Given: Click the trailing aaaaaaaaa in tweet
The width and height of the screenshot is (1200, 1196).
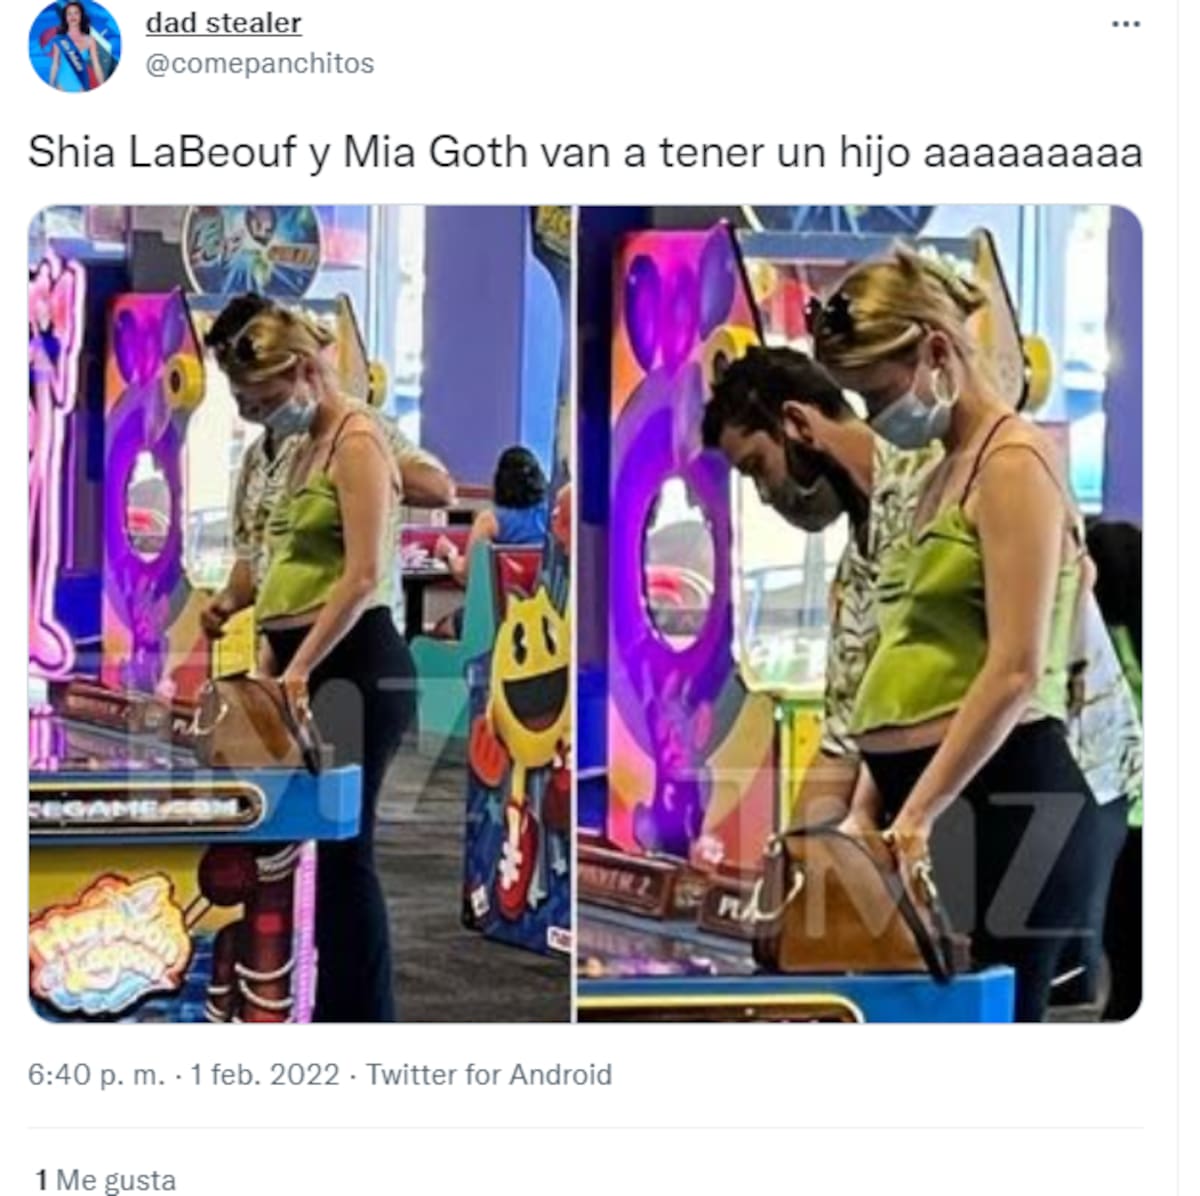Looking at the screenshot, I should (1033, 154).
